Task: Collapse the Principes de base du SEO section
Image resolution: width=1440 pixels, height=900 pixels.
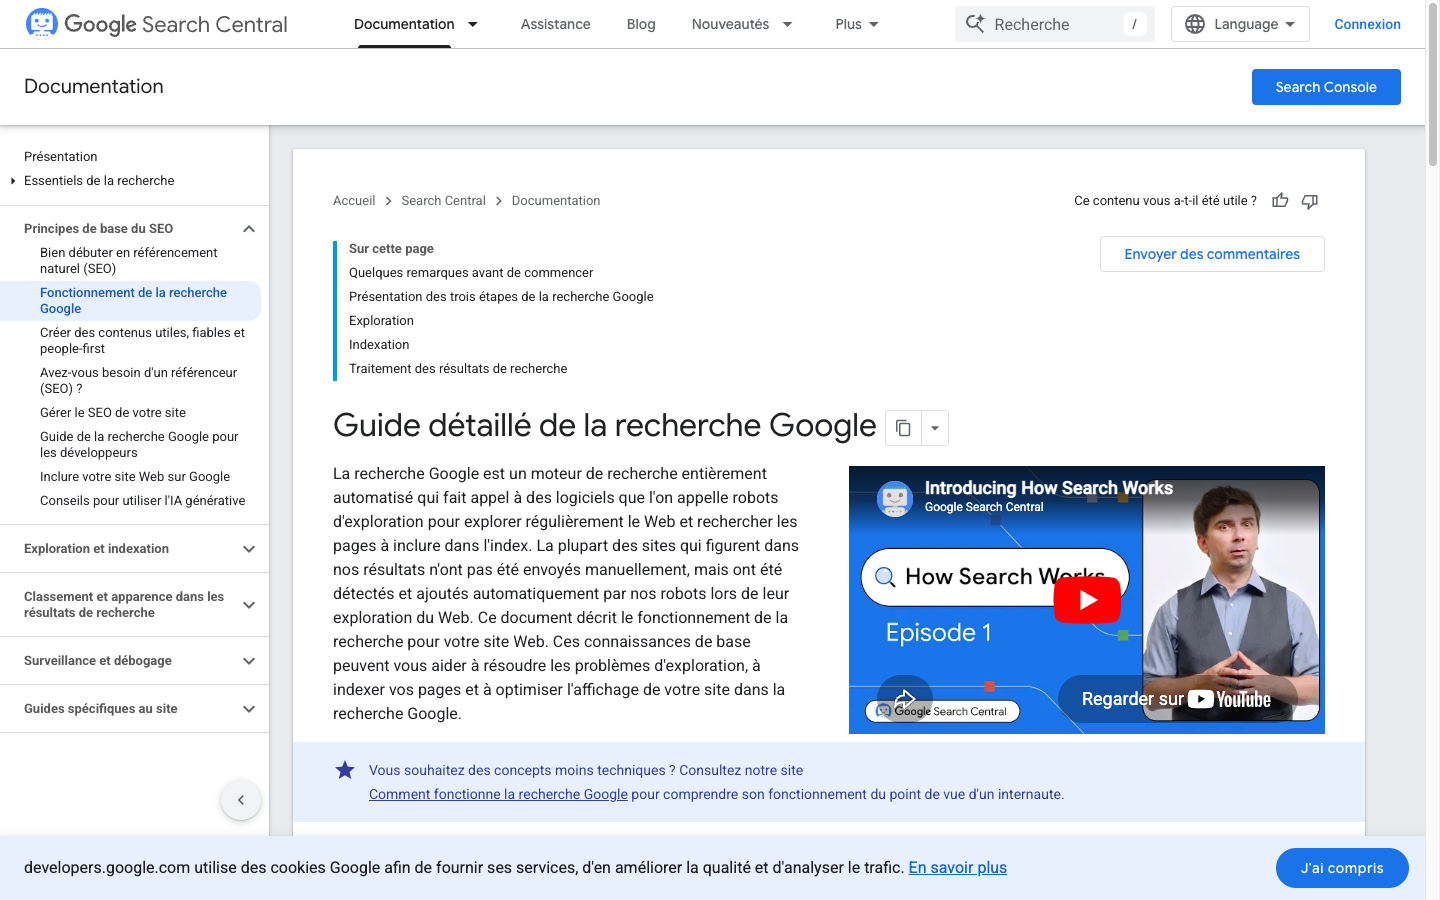Action: (x=249, y=229)
